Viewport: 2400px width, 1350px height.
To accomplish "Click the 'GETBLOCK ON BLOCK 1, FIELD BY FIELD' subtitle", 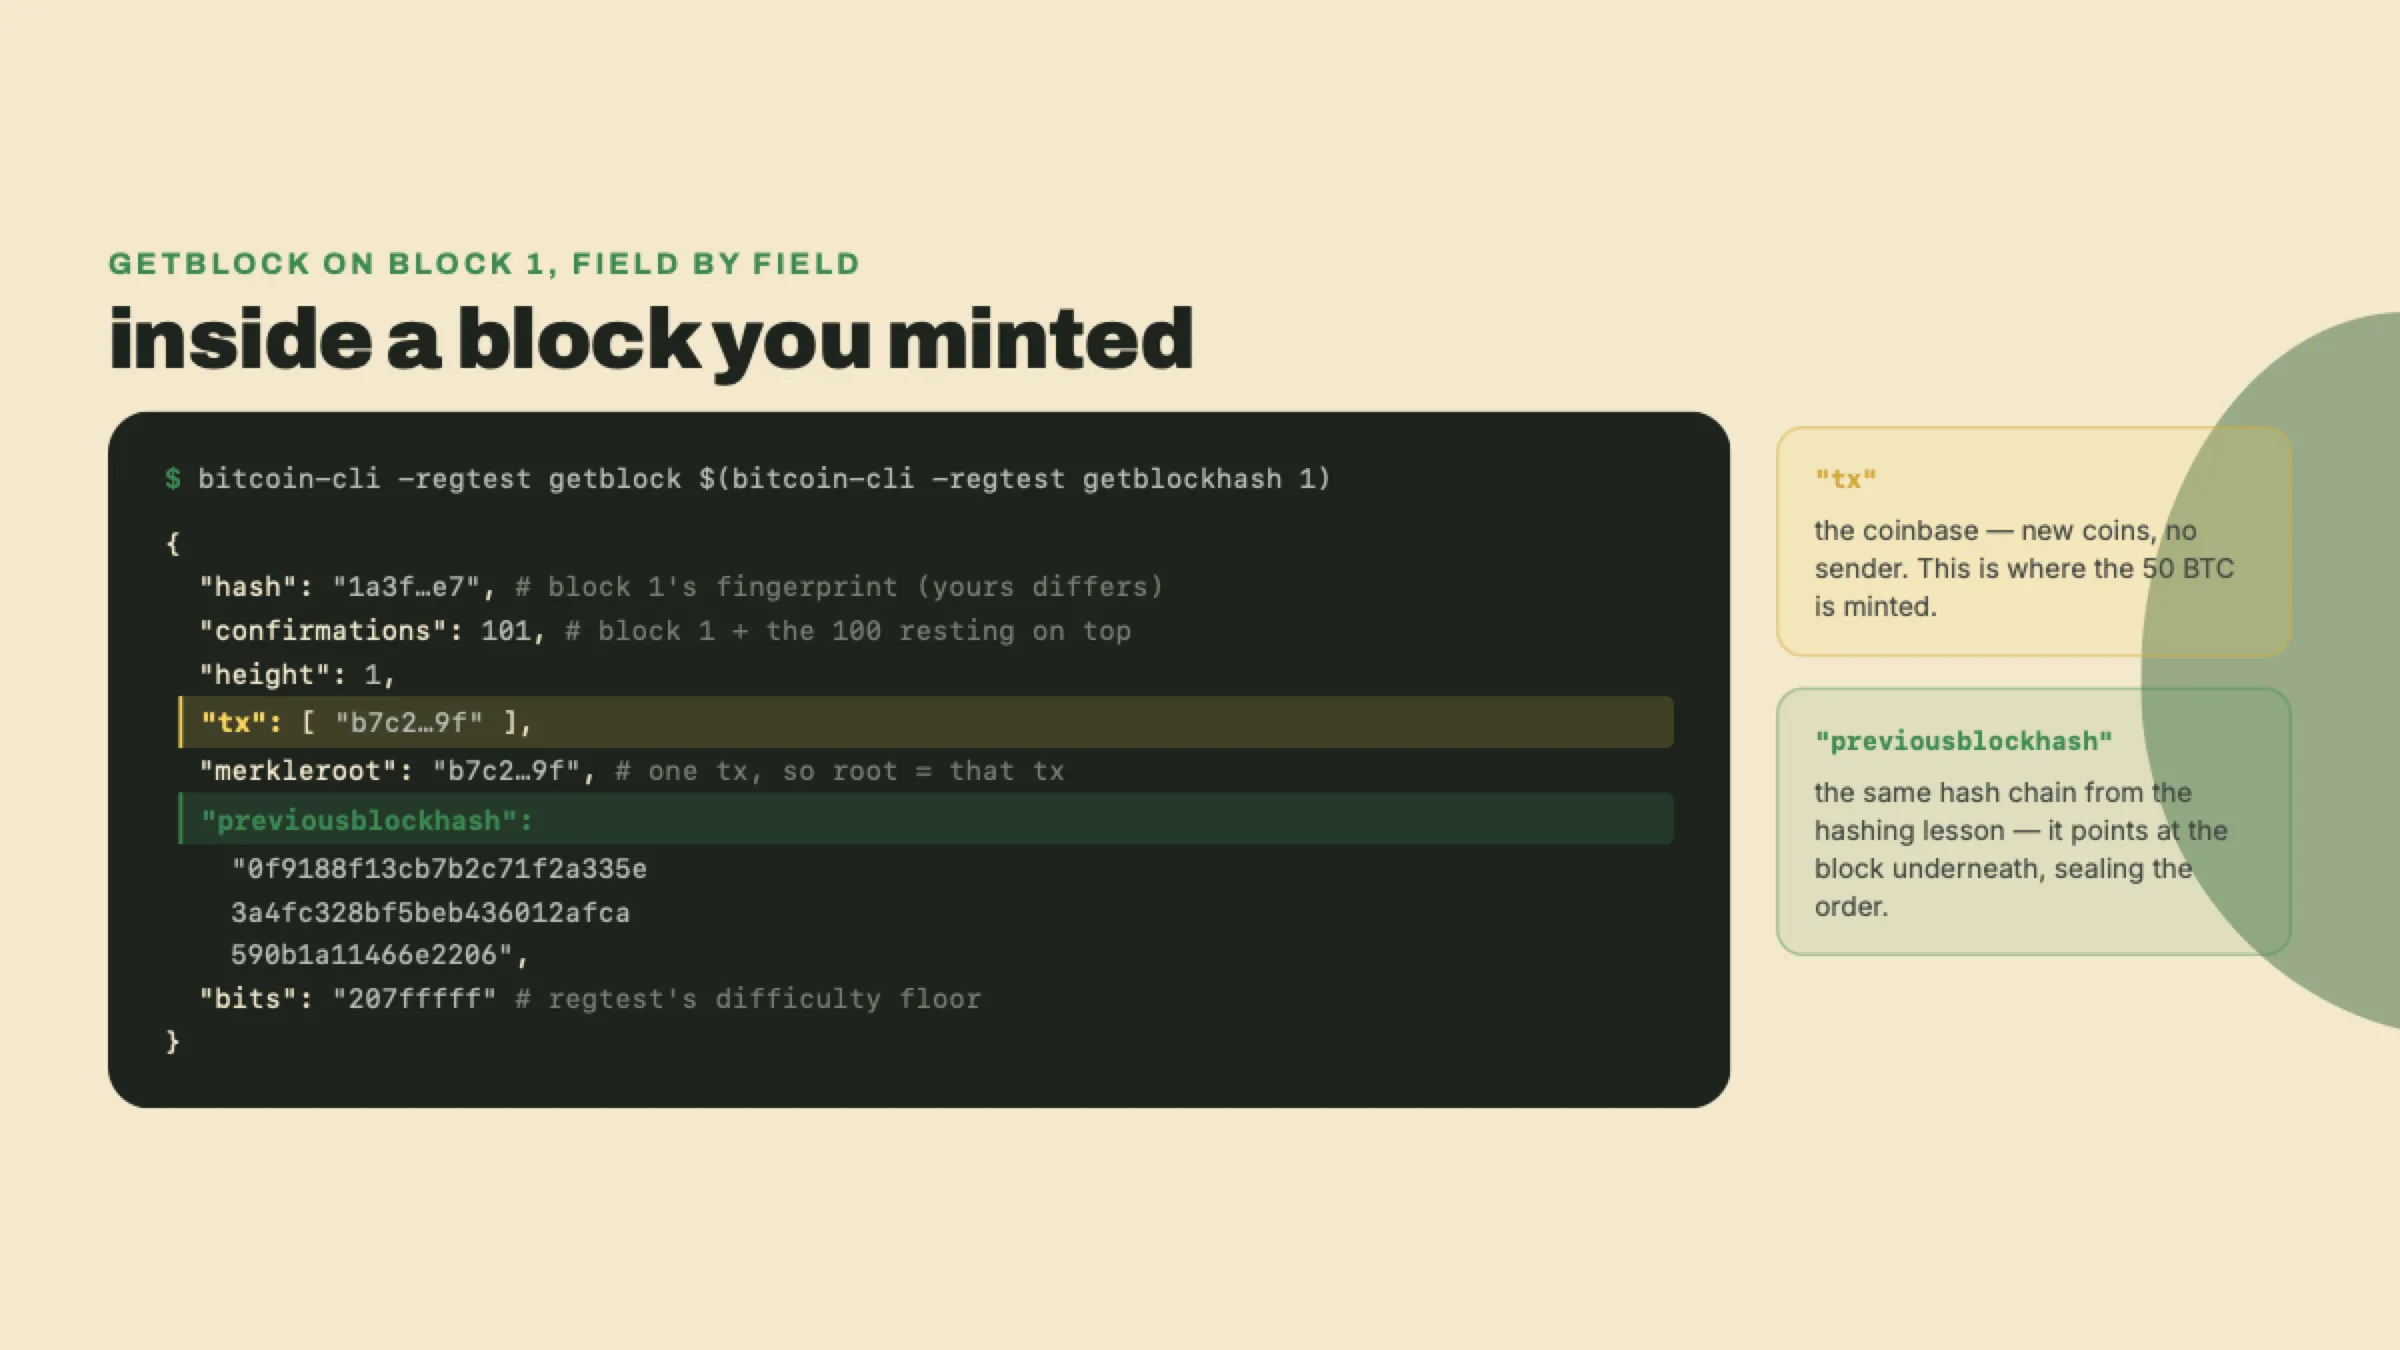I will click(x=484, y=264).
